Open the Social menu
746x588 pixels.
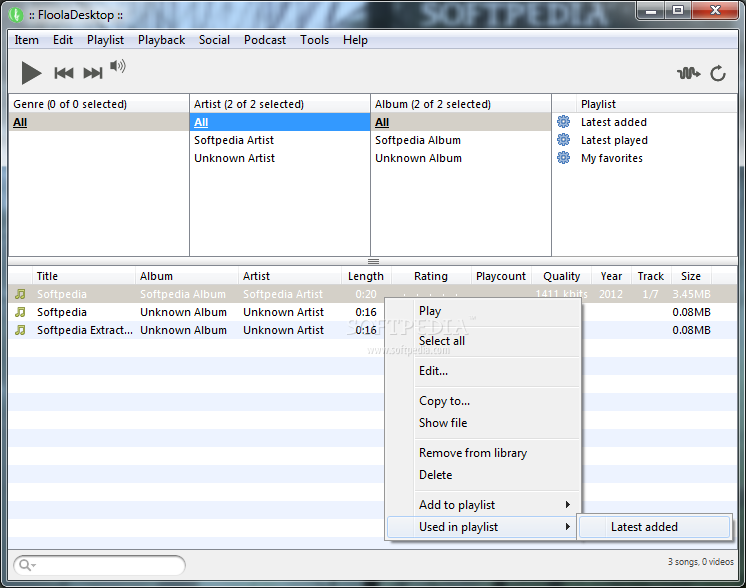tap(214, 40)
